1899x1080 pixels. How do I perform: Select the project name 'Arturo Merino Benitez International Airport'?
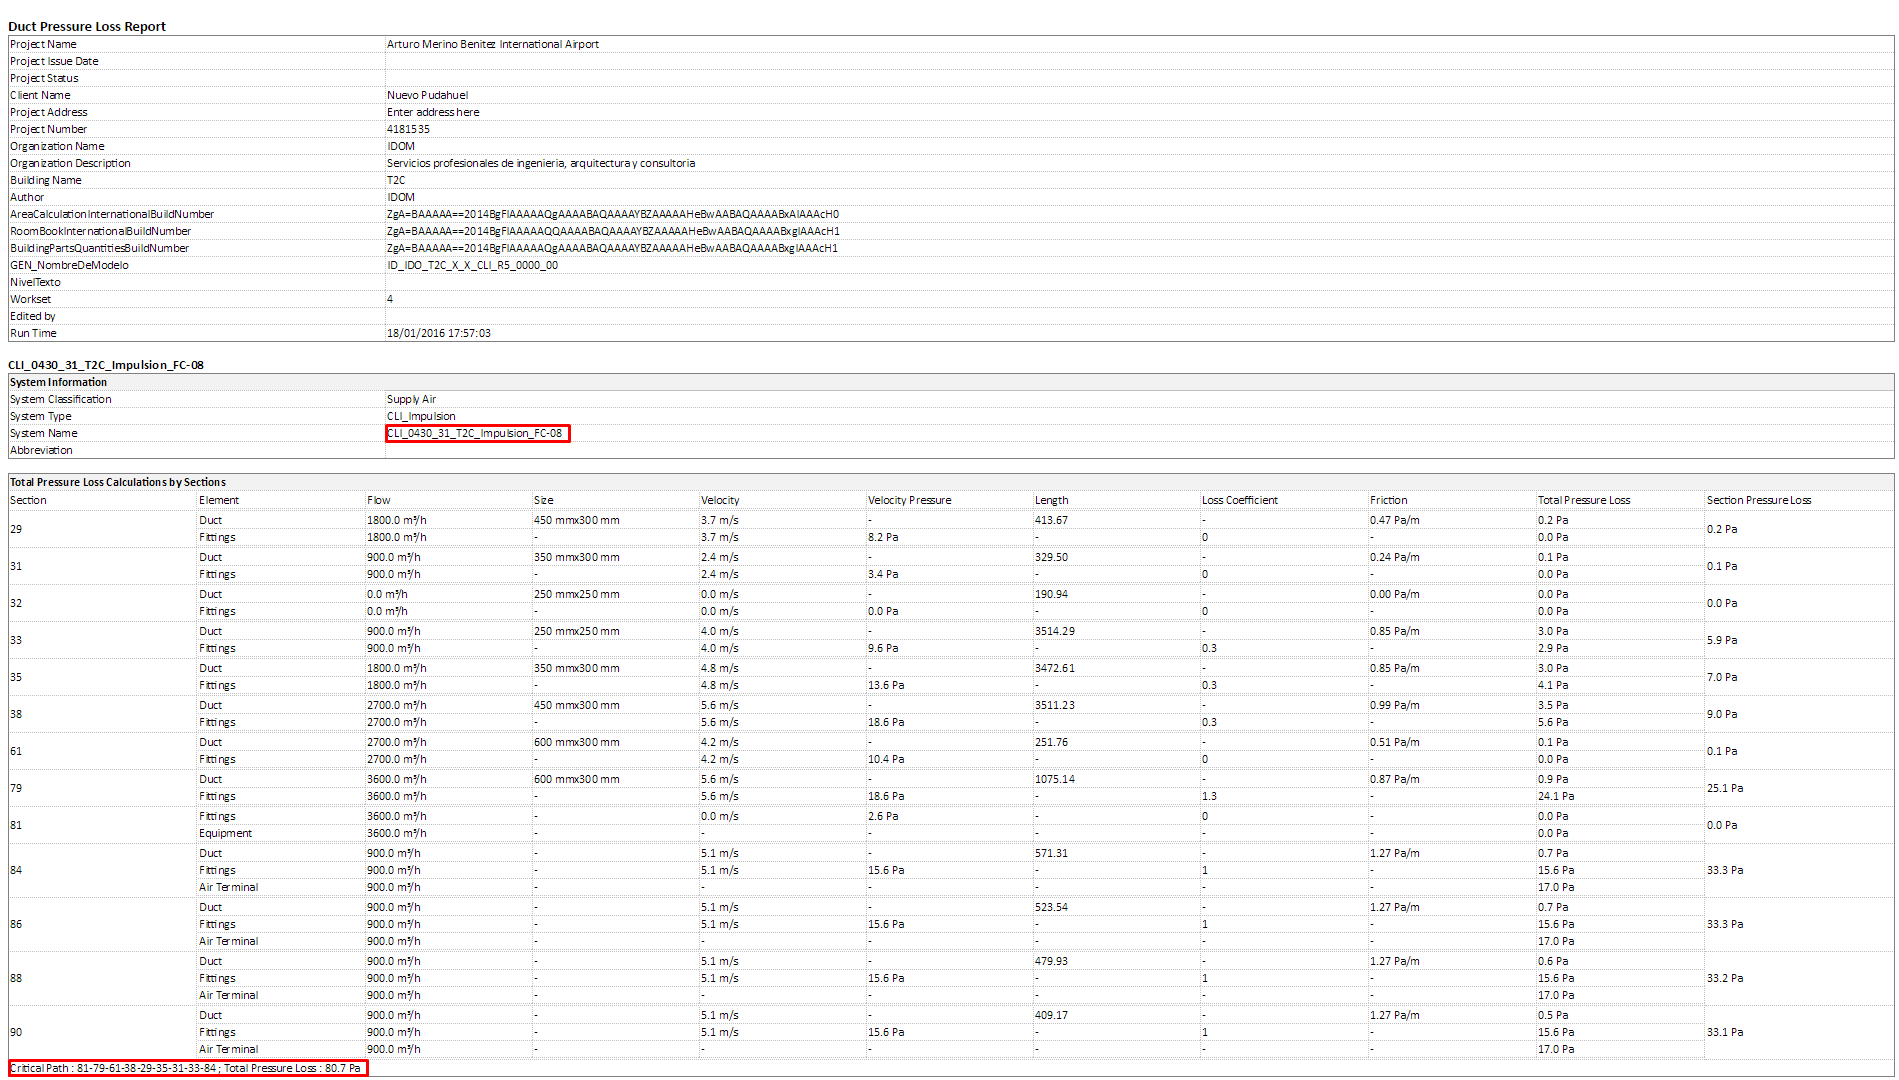tap(493, 44)
